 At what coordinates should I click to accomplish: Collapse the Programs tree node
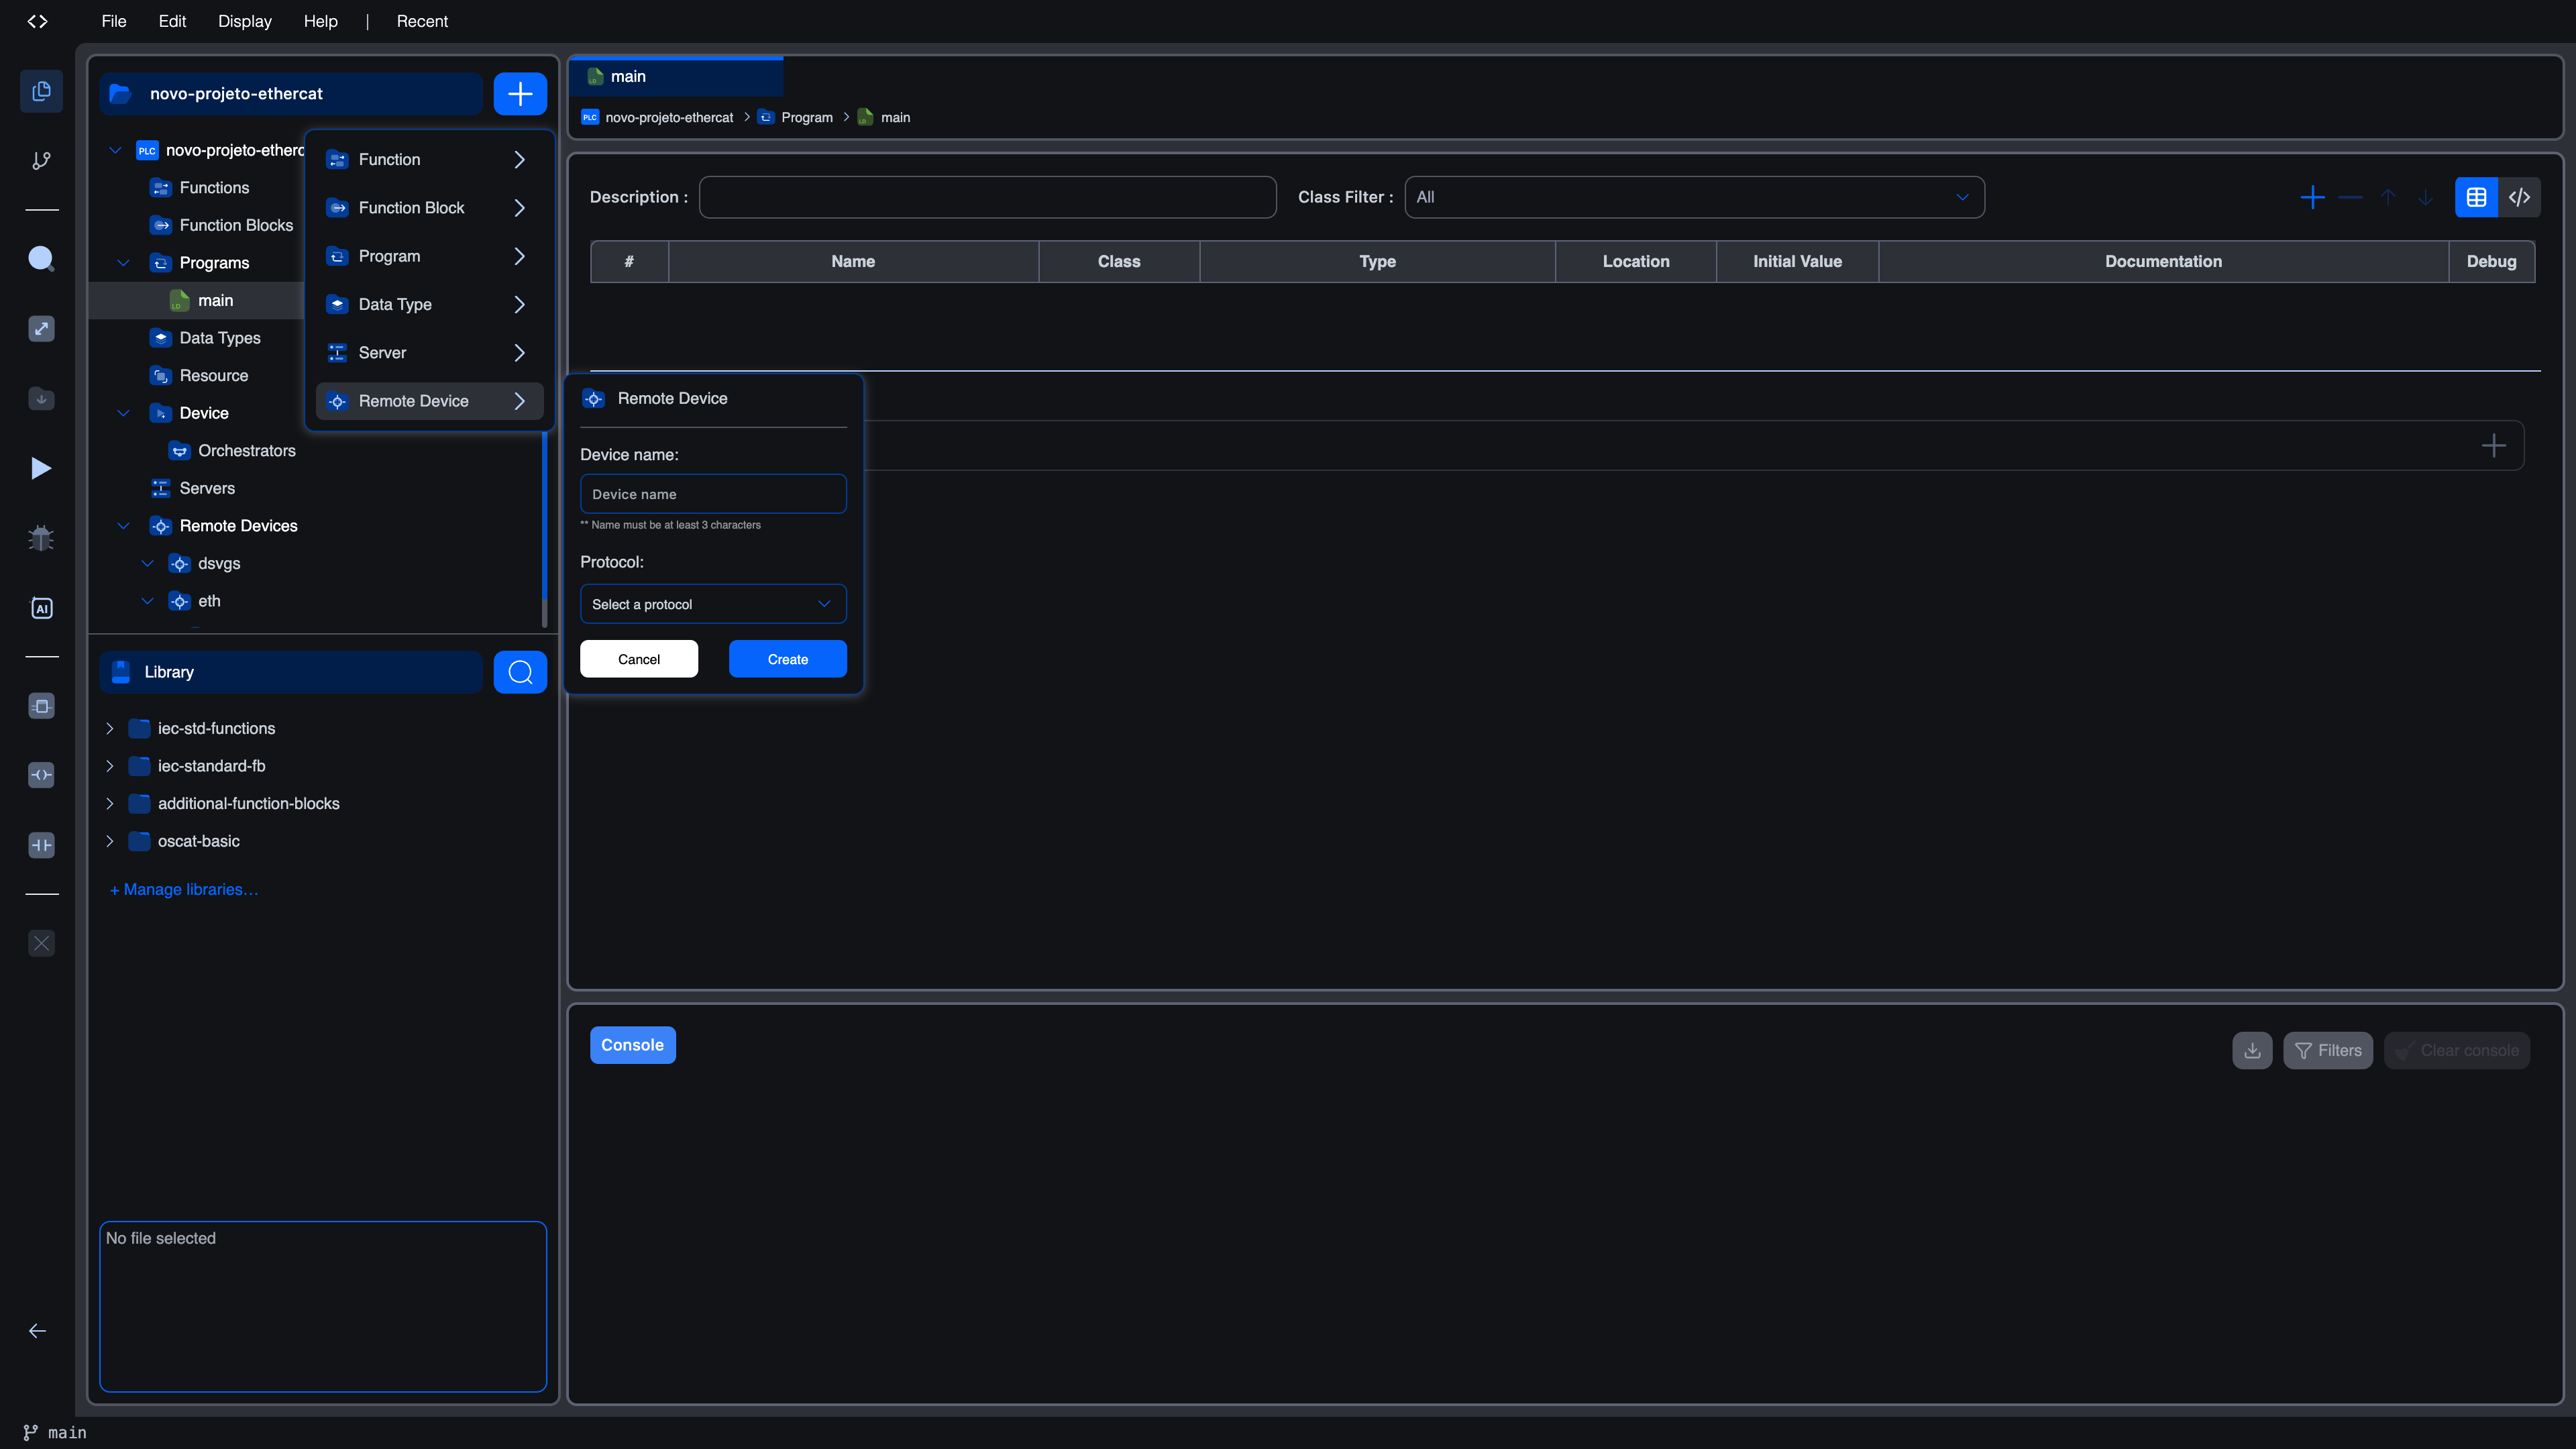click(123, 263)
